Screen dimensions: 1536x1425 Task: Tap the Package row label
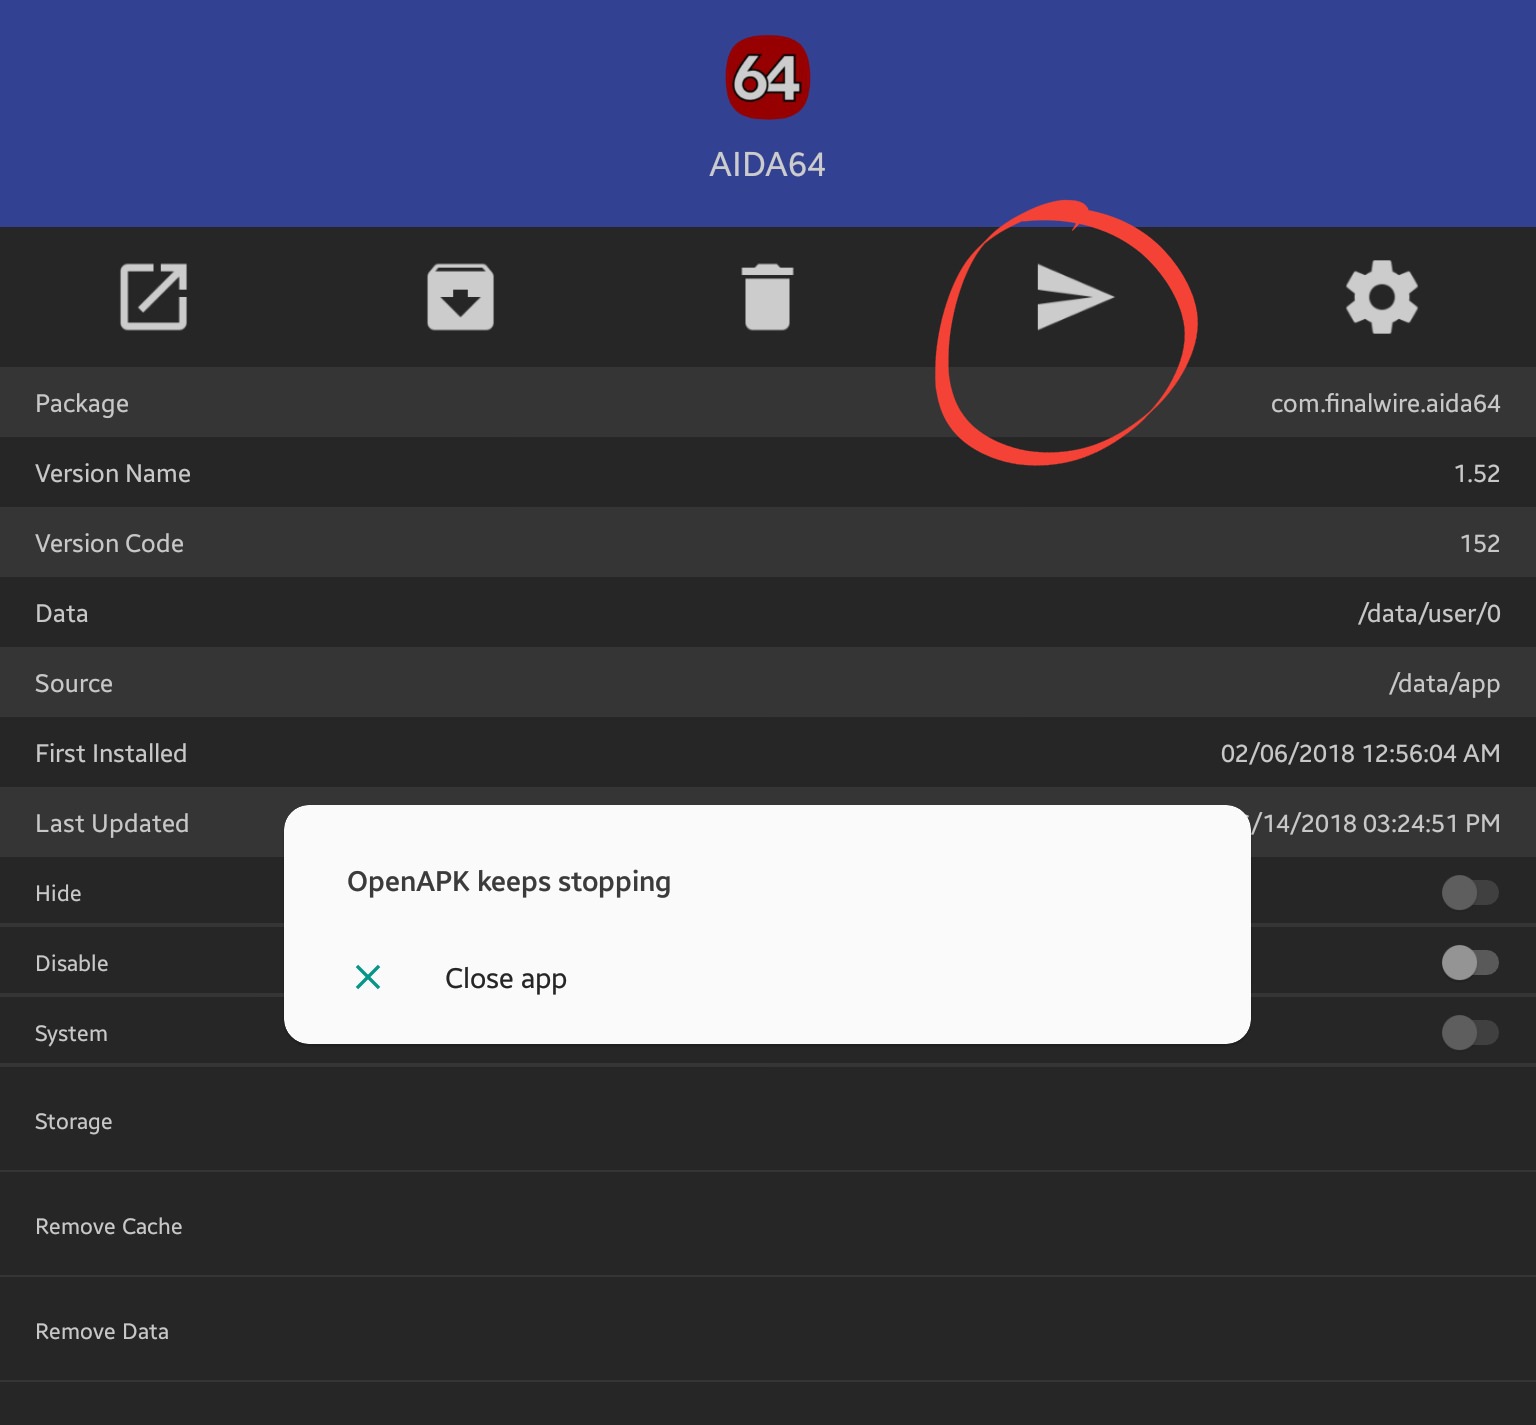82,404
